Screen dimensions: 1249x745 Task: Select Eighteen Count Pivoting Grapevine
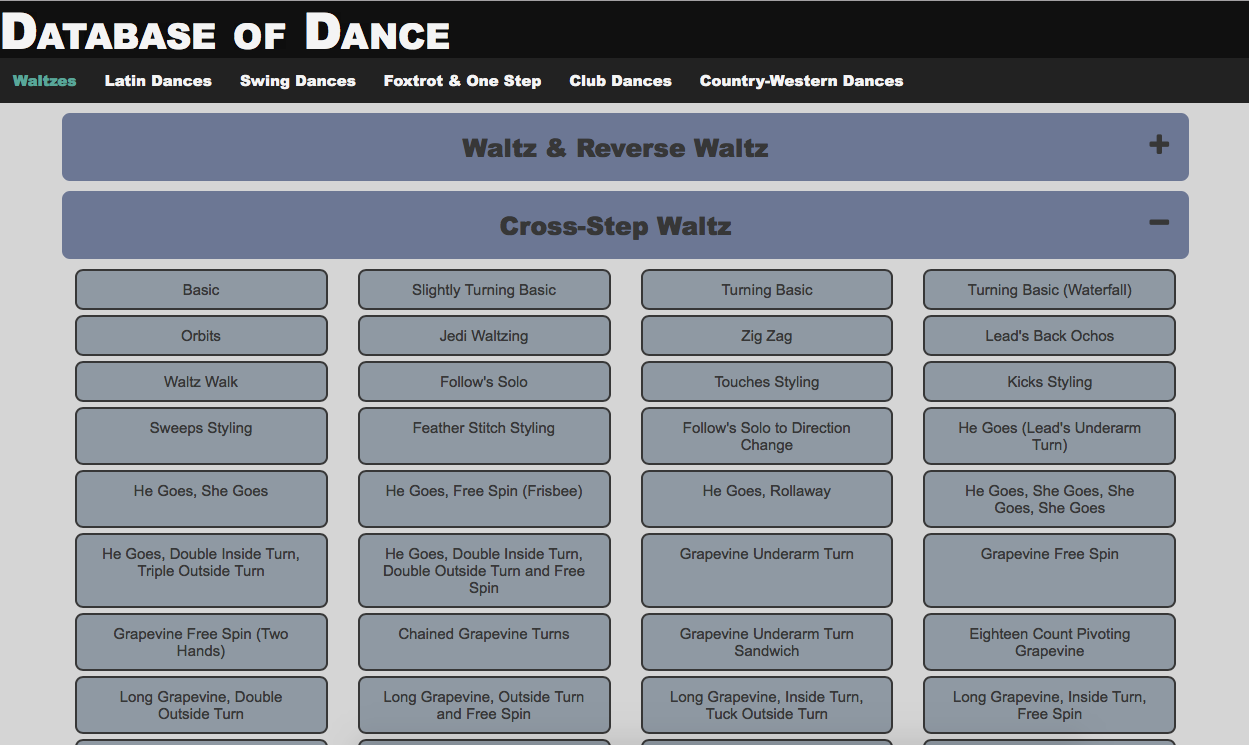point(1049,642)
